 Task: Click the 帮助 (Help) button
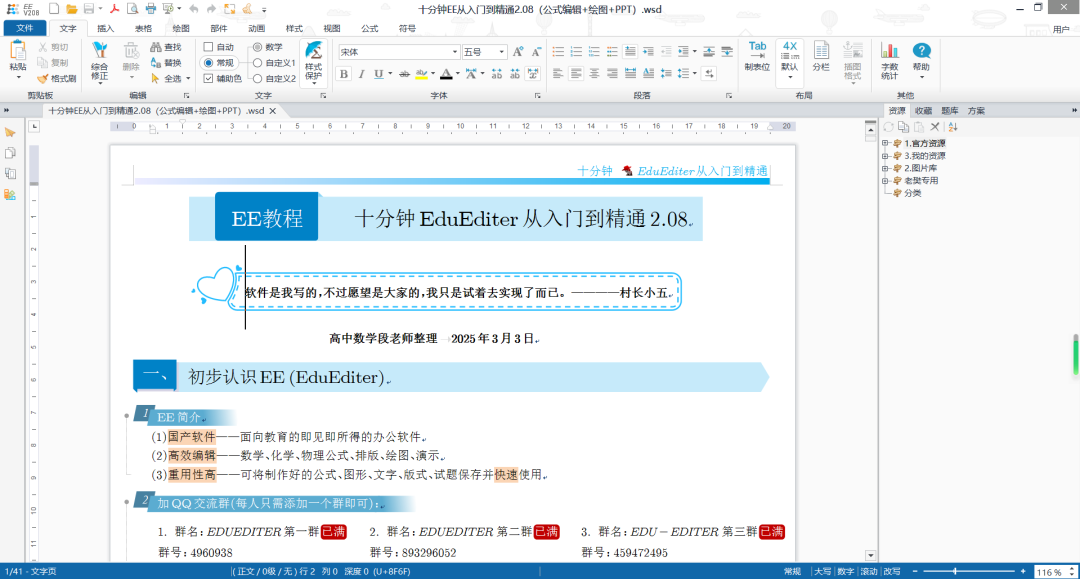921,57
